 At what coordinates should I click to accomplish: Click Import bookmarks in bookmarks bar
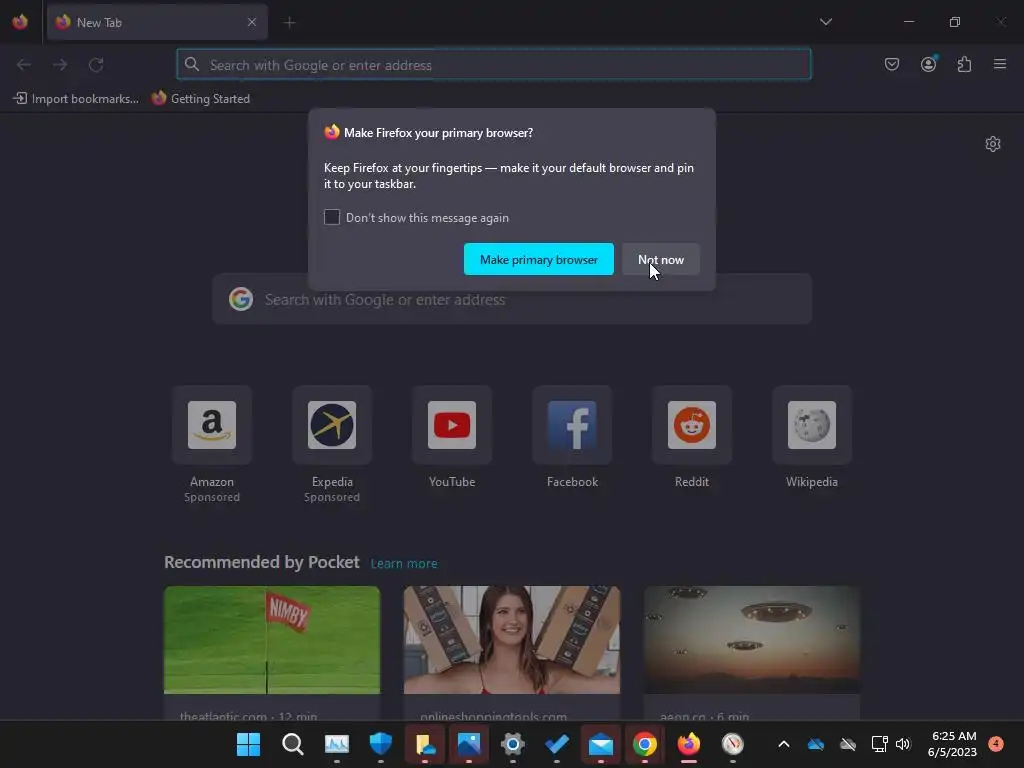[76, 99]
